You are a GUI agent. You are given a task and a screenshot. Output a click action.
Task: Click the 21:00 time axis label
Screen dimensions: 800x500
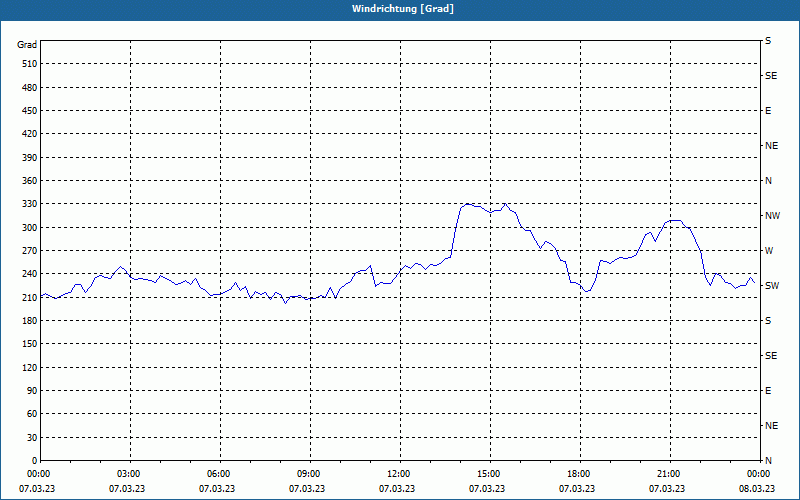pyautogui.click(x=668, y=474)
